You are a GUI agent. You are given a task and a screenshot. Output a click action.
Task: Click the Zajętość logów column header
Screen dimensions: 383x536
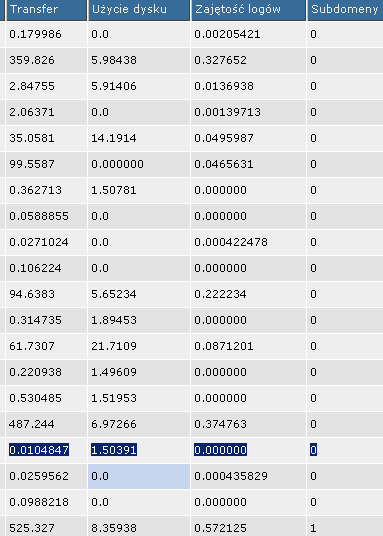248,10
